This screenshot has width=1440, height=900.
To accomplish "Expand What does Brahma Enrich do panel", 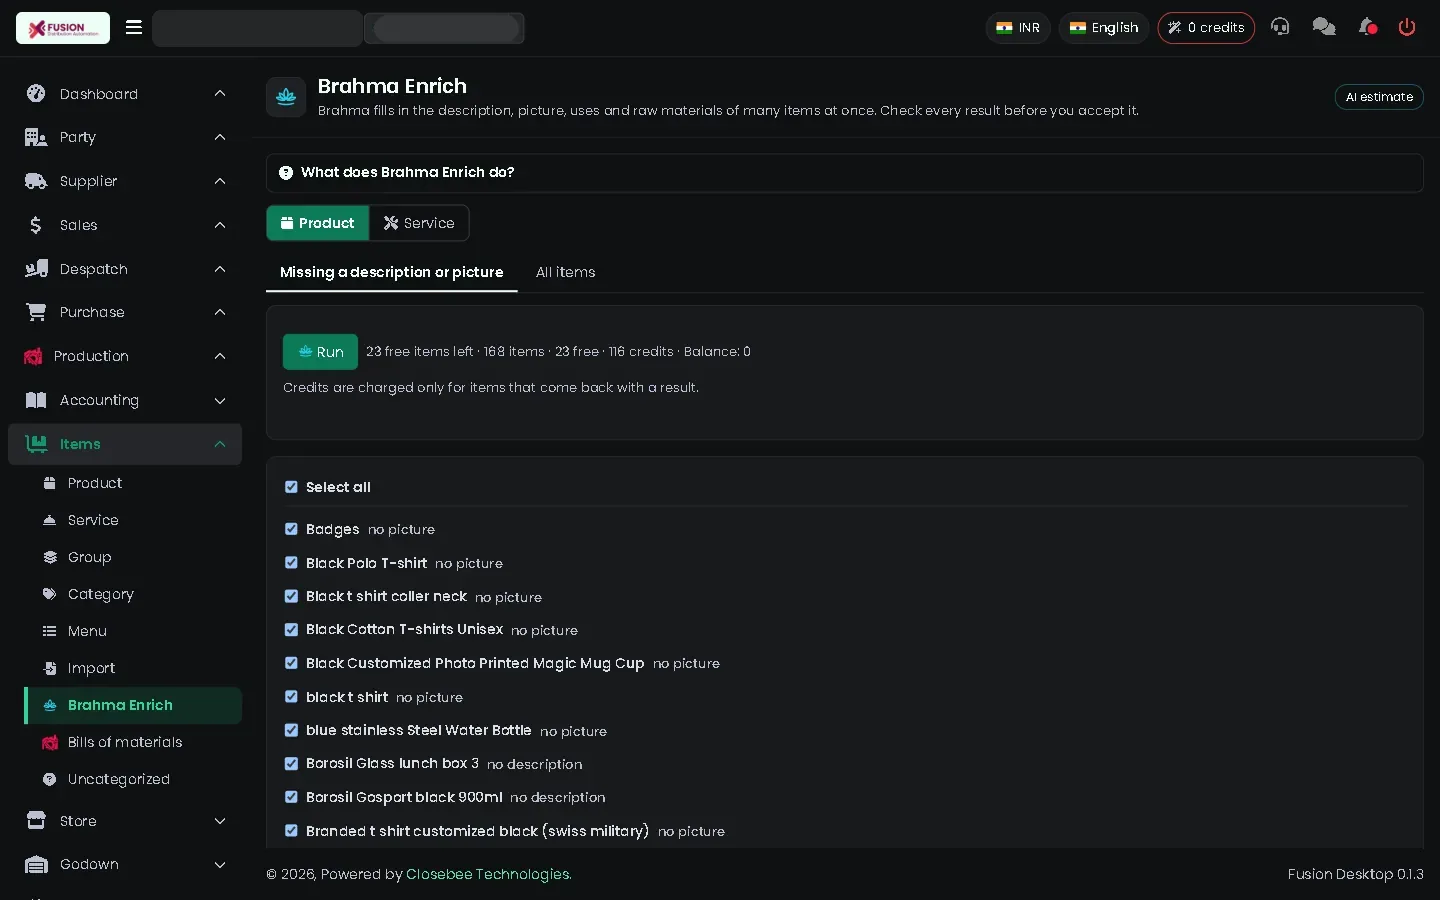I will coord(844,173).
